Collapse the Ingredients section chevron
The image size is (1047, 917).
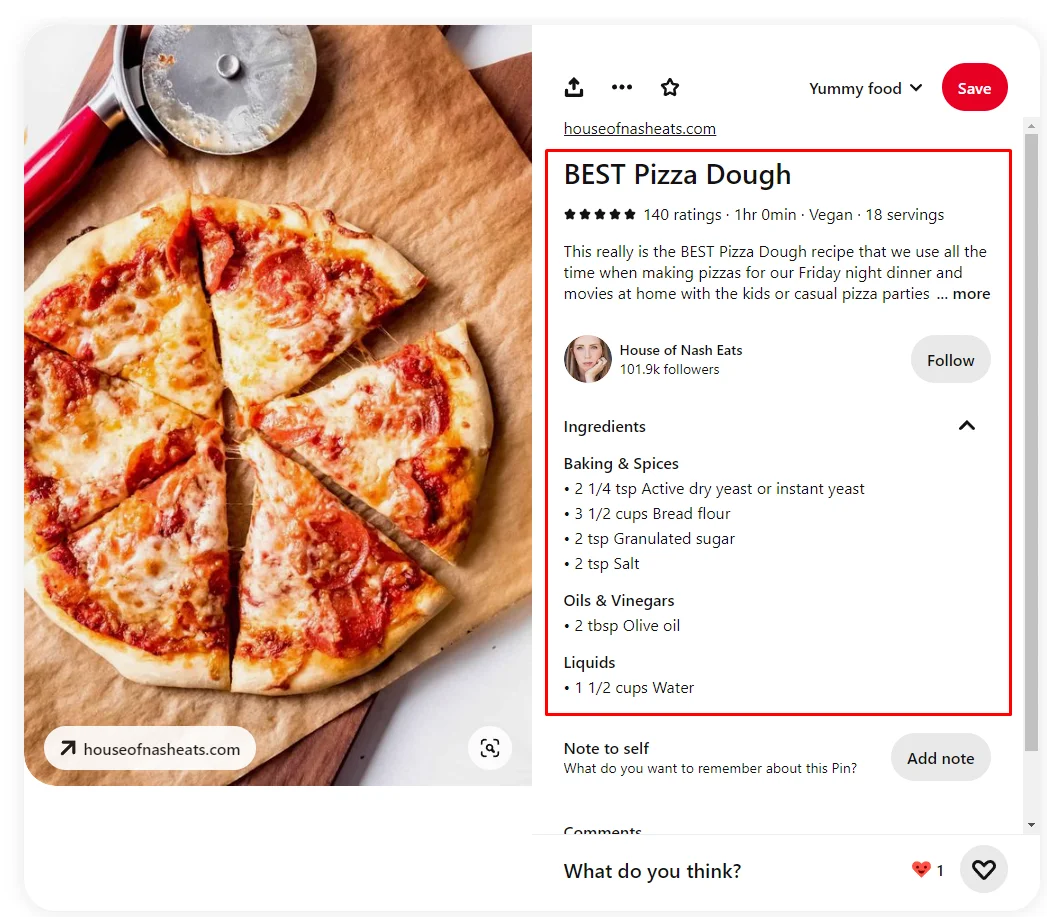966,425
